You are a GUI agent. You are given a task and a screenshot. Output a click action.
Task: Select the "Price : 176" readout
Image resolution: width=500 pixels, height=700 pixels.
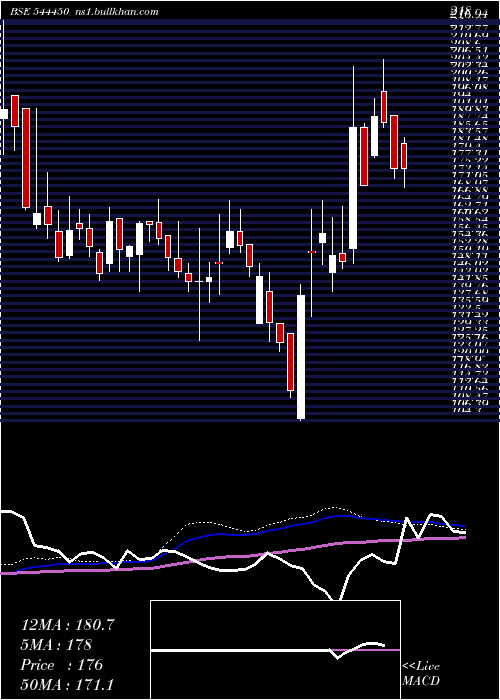(62, 665)
